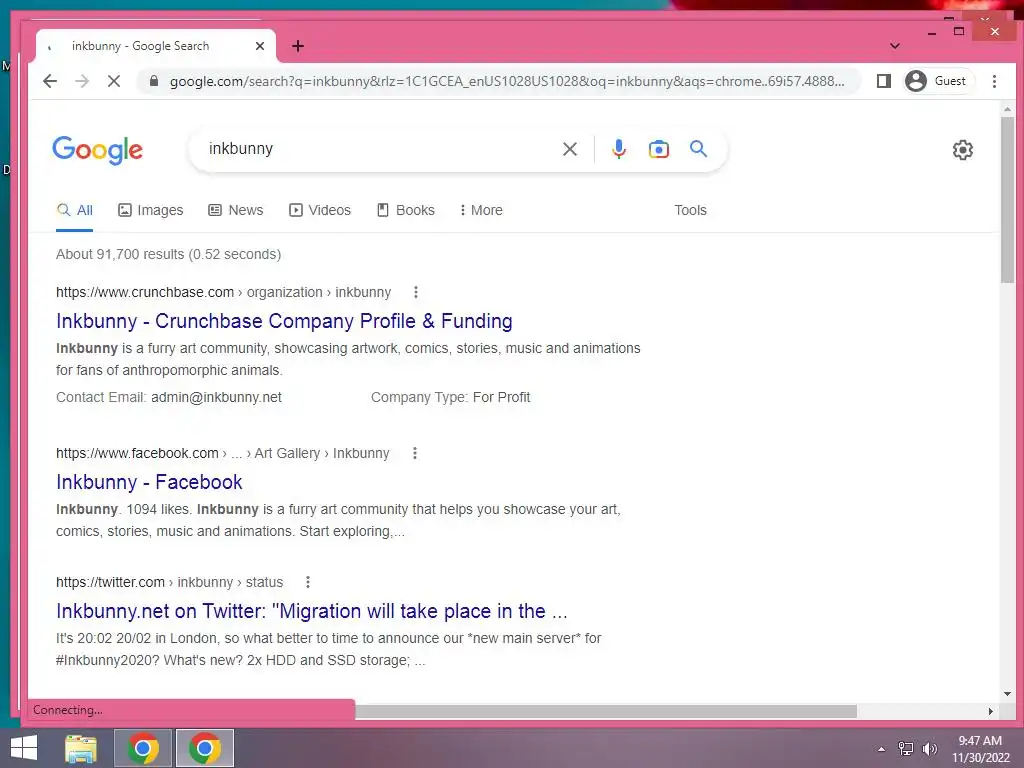Click Company Type: For Profit text
The width and height of the screenshot is (1024, 768).
click(451, 397)
